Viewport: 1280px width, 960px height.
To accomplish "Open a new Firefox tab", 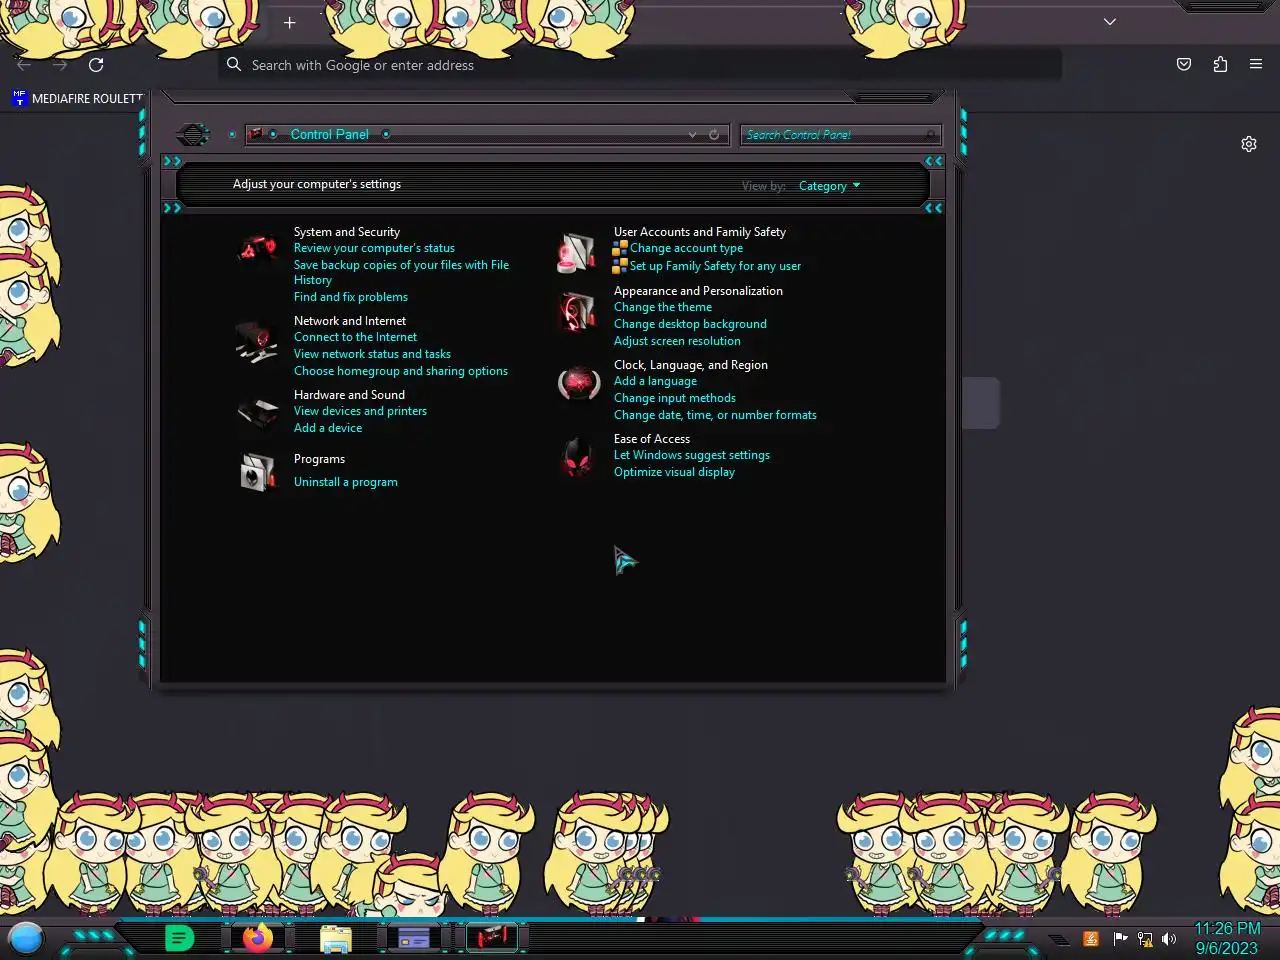I will (x=289, y=22).
